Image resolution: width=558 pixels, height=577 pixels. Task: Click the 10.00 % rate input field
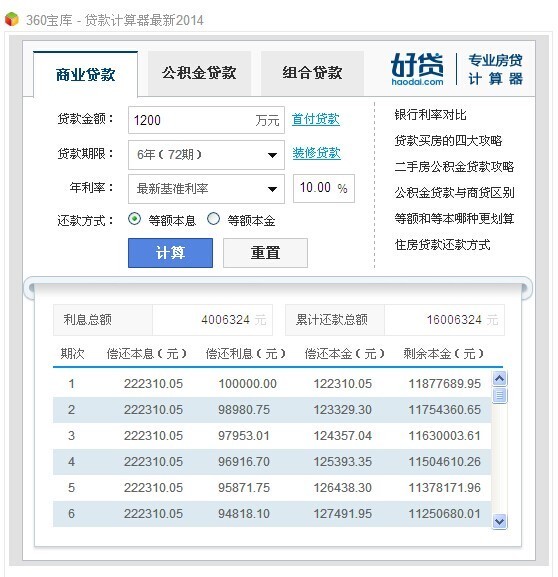(324, 188)
